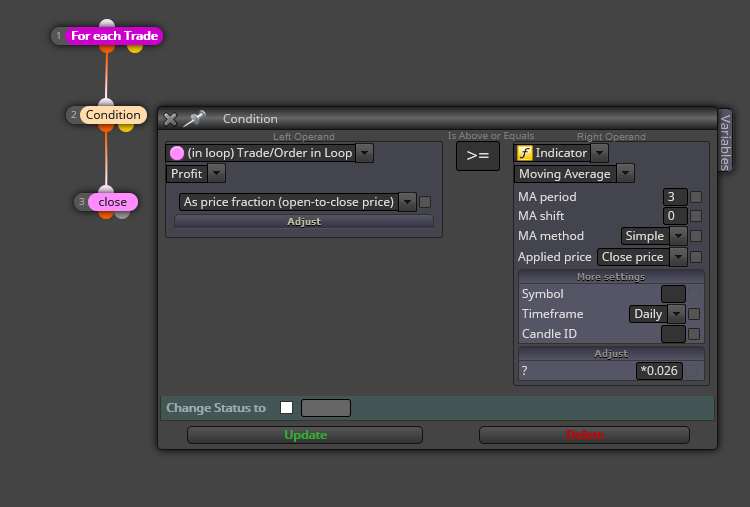Toggle checkbox next to MA method
This screenshot has width=750, height=507.
(x=696, y=236)
